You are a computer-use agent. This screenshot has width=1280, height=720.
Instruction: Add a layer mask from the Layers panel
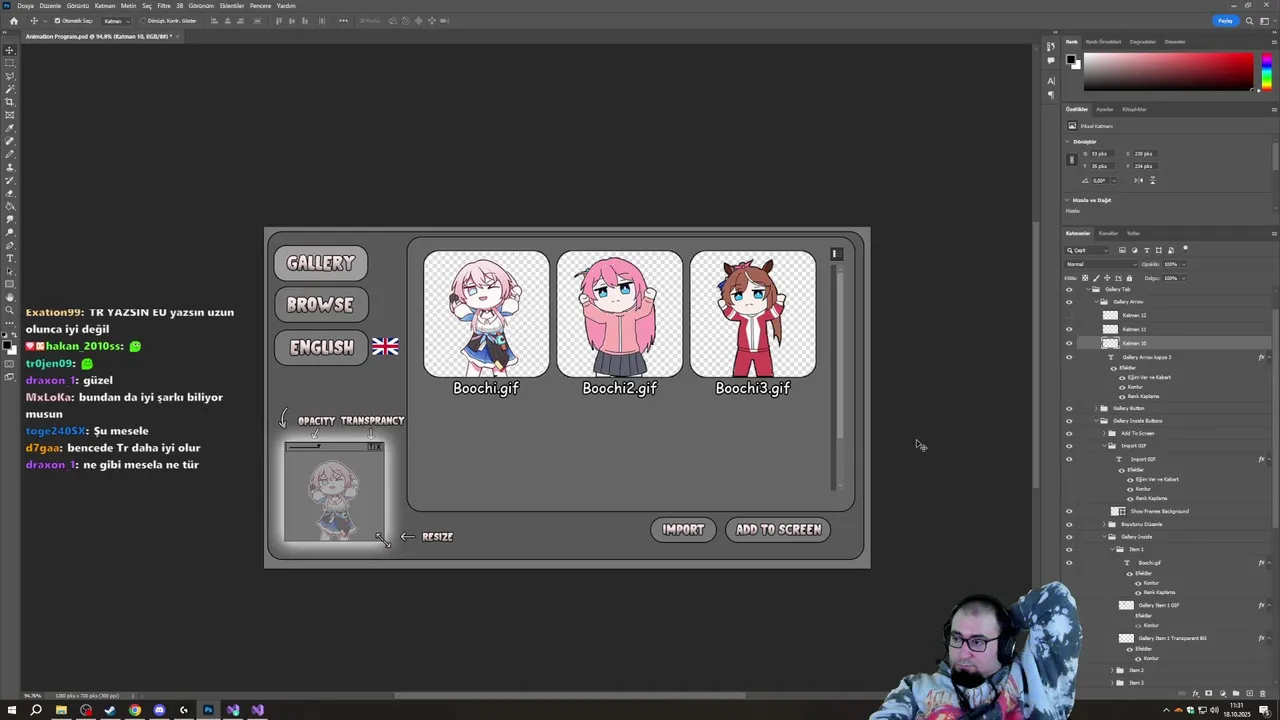coord(1208,693)
